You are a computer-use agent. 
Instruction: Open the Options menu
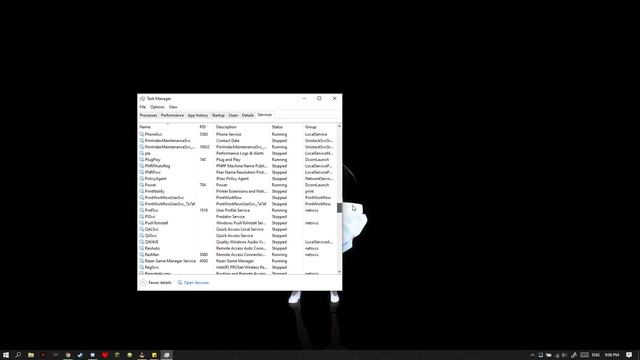[157, 107]
